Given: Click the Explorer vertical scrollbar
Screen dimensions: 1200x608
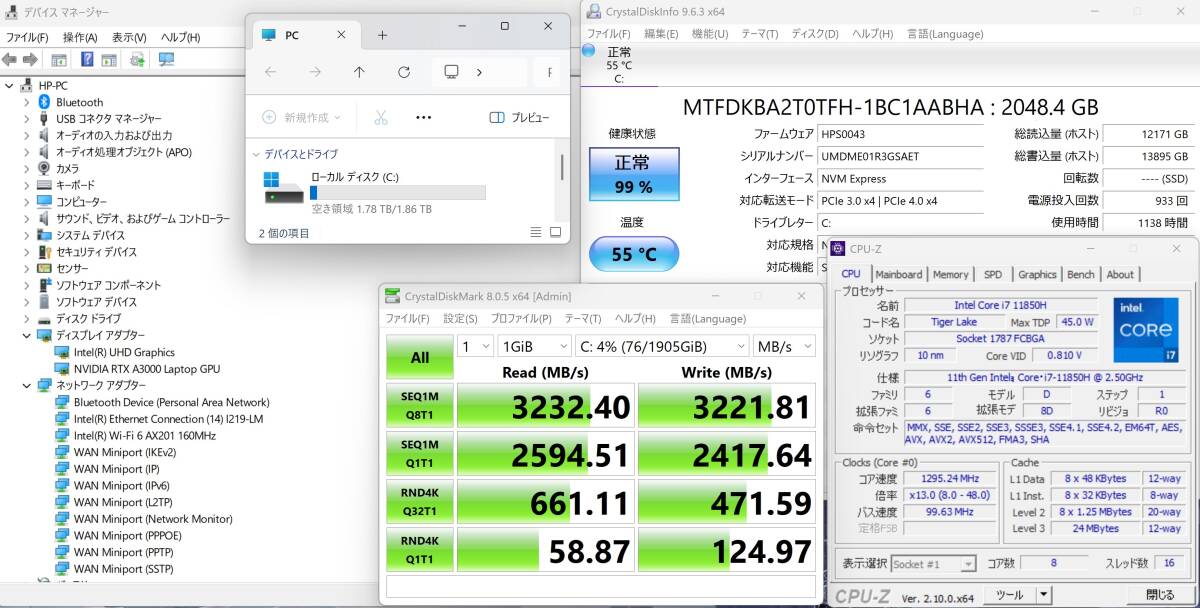Looking at the screenshot, I should 561,167.
